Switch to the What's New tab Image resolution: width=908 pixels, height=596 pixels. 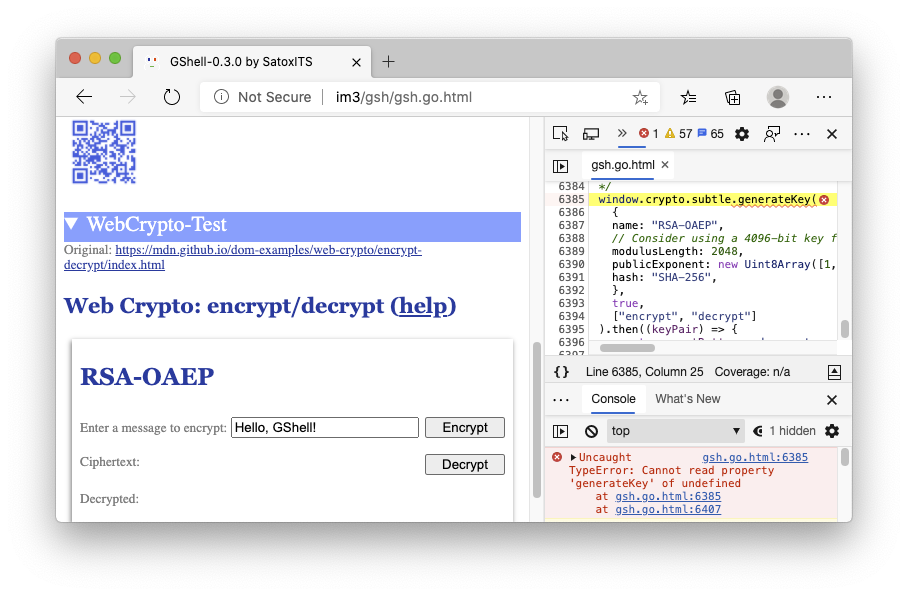click(x=687, y=399)
